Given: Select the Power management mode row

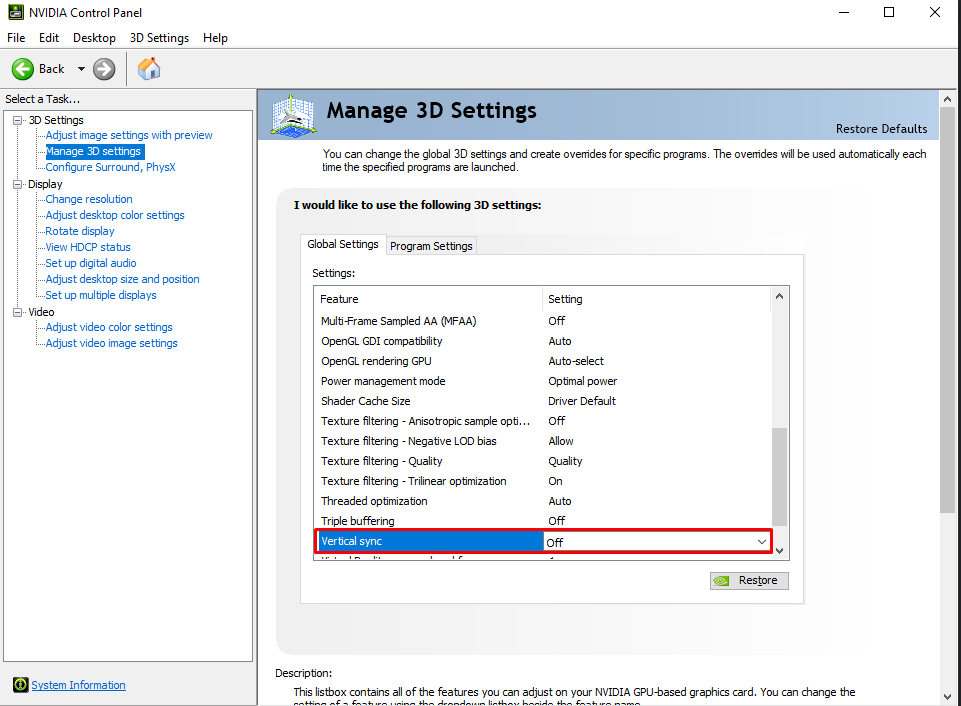Looking at the screenshot, I should (x=542, y=381).
